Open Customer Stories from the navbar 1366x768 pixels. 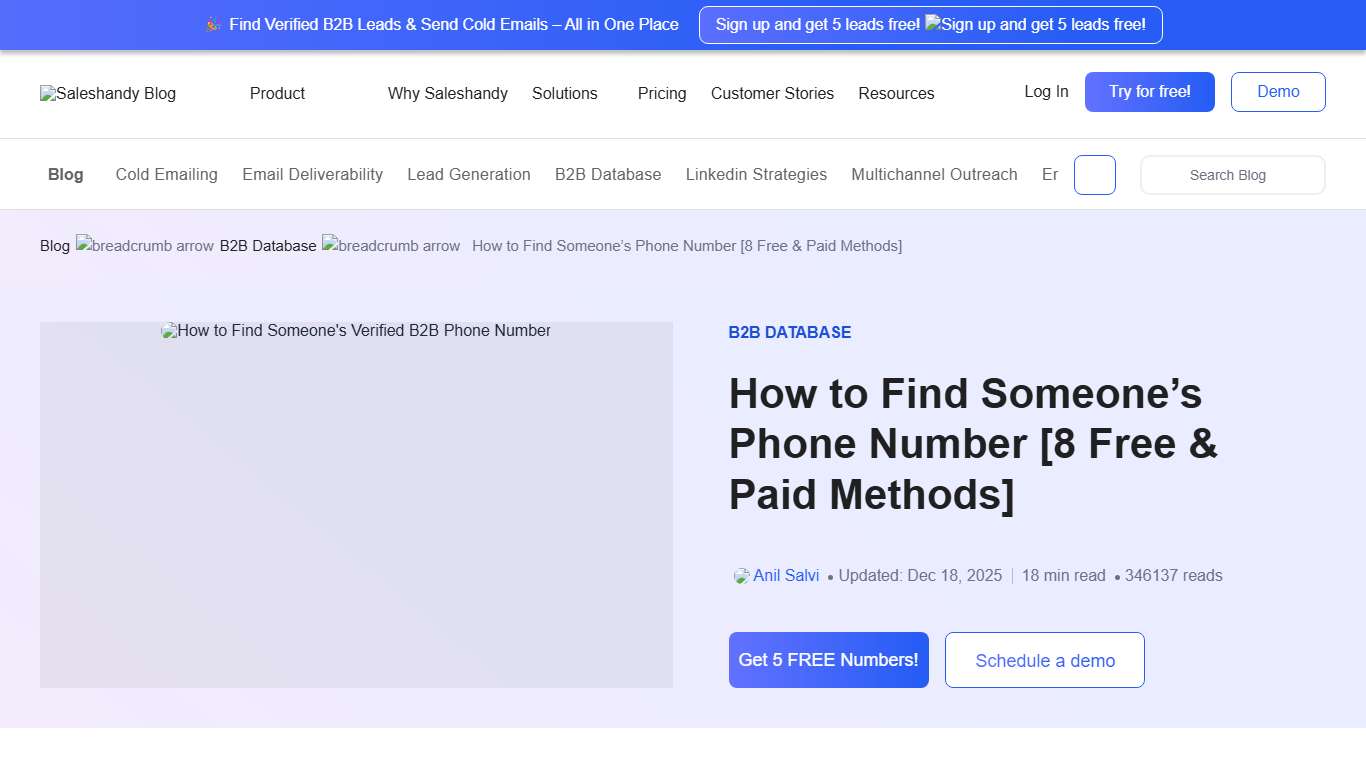coord(772,93)
